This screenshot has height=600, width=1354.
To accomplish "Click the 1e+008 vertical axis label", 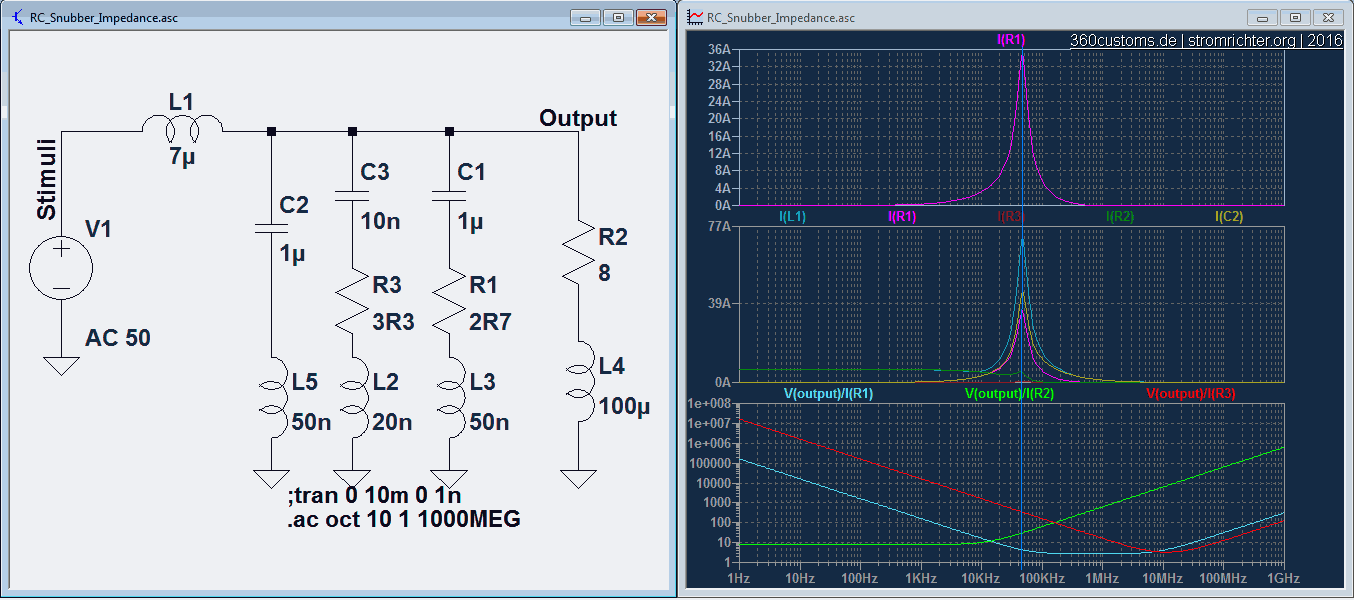I will 711,403.
